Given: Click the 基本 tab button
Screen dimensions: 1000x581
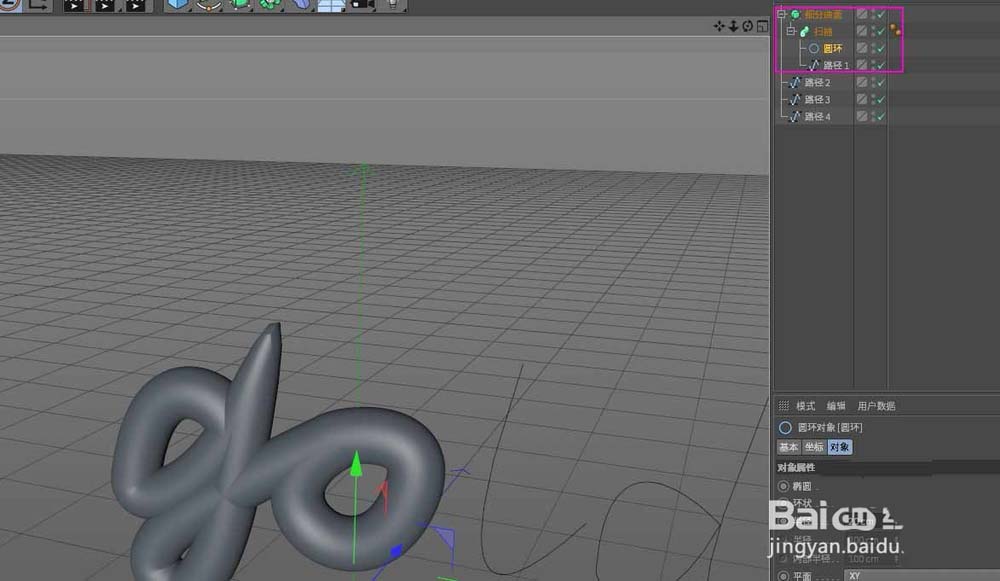Looking at the screenshot, I should click(788, 447).
